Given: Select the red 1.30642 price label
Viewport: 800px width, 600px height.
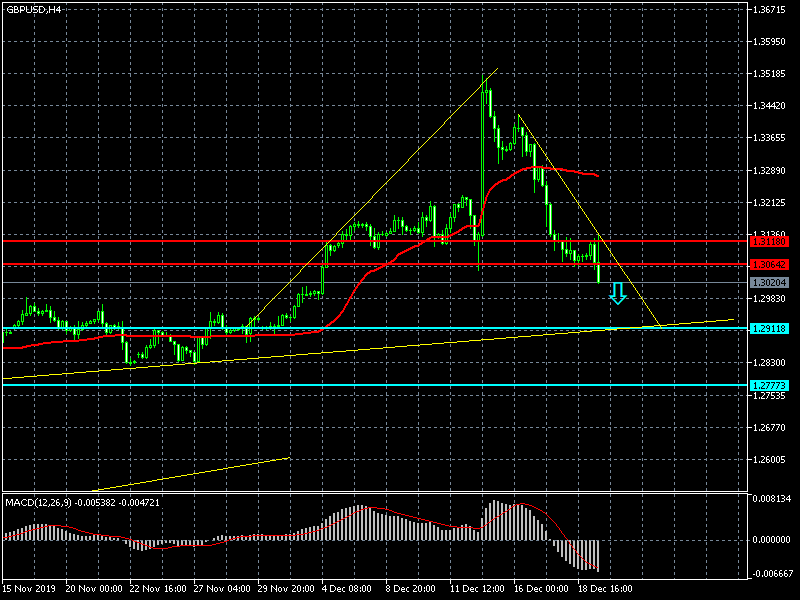Looking at the screenshot, I should (x=769, y=264).
